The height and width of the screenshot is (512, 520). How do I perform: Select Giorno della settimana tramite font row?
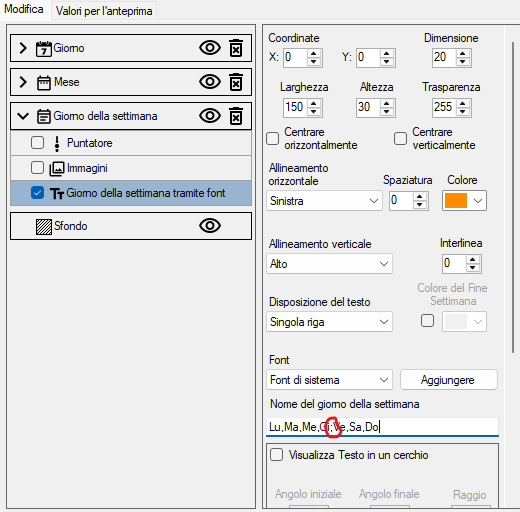tap(131, 193)
